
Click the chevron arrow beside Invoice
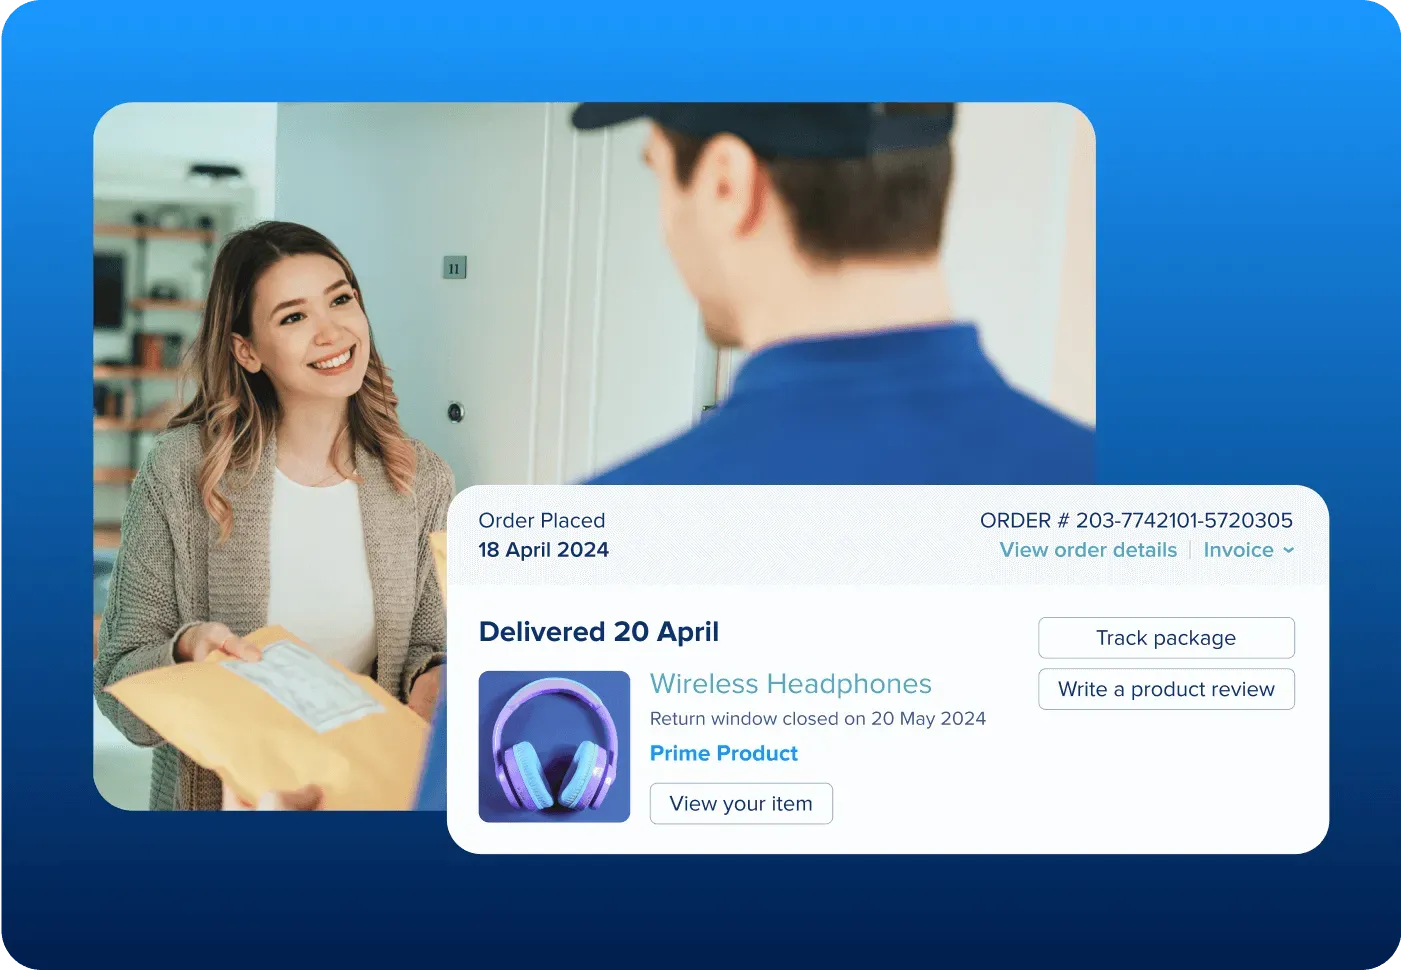point(1288,550)
